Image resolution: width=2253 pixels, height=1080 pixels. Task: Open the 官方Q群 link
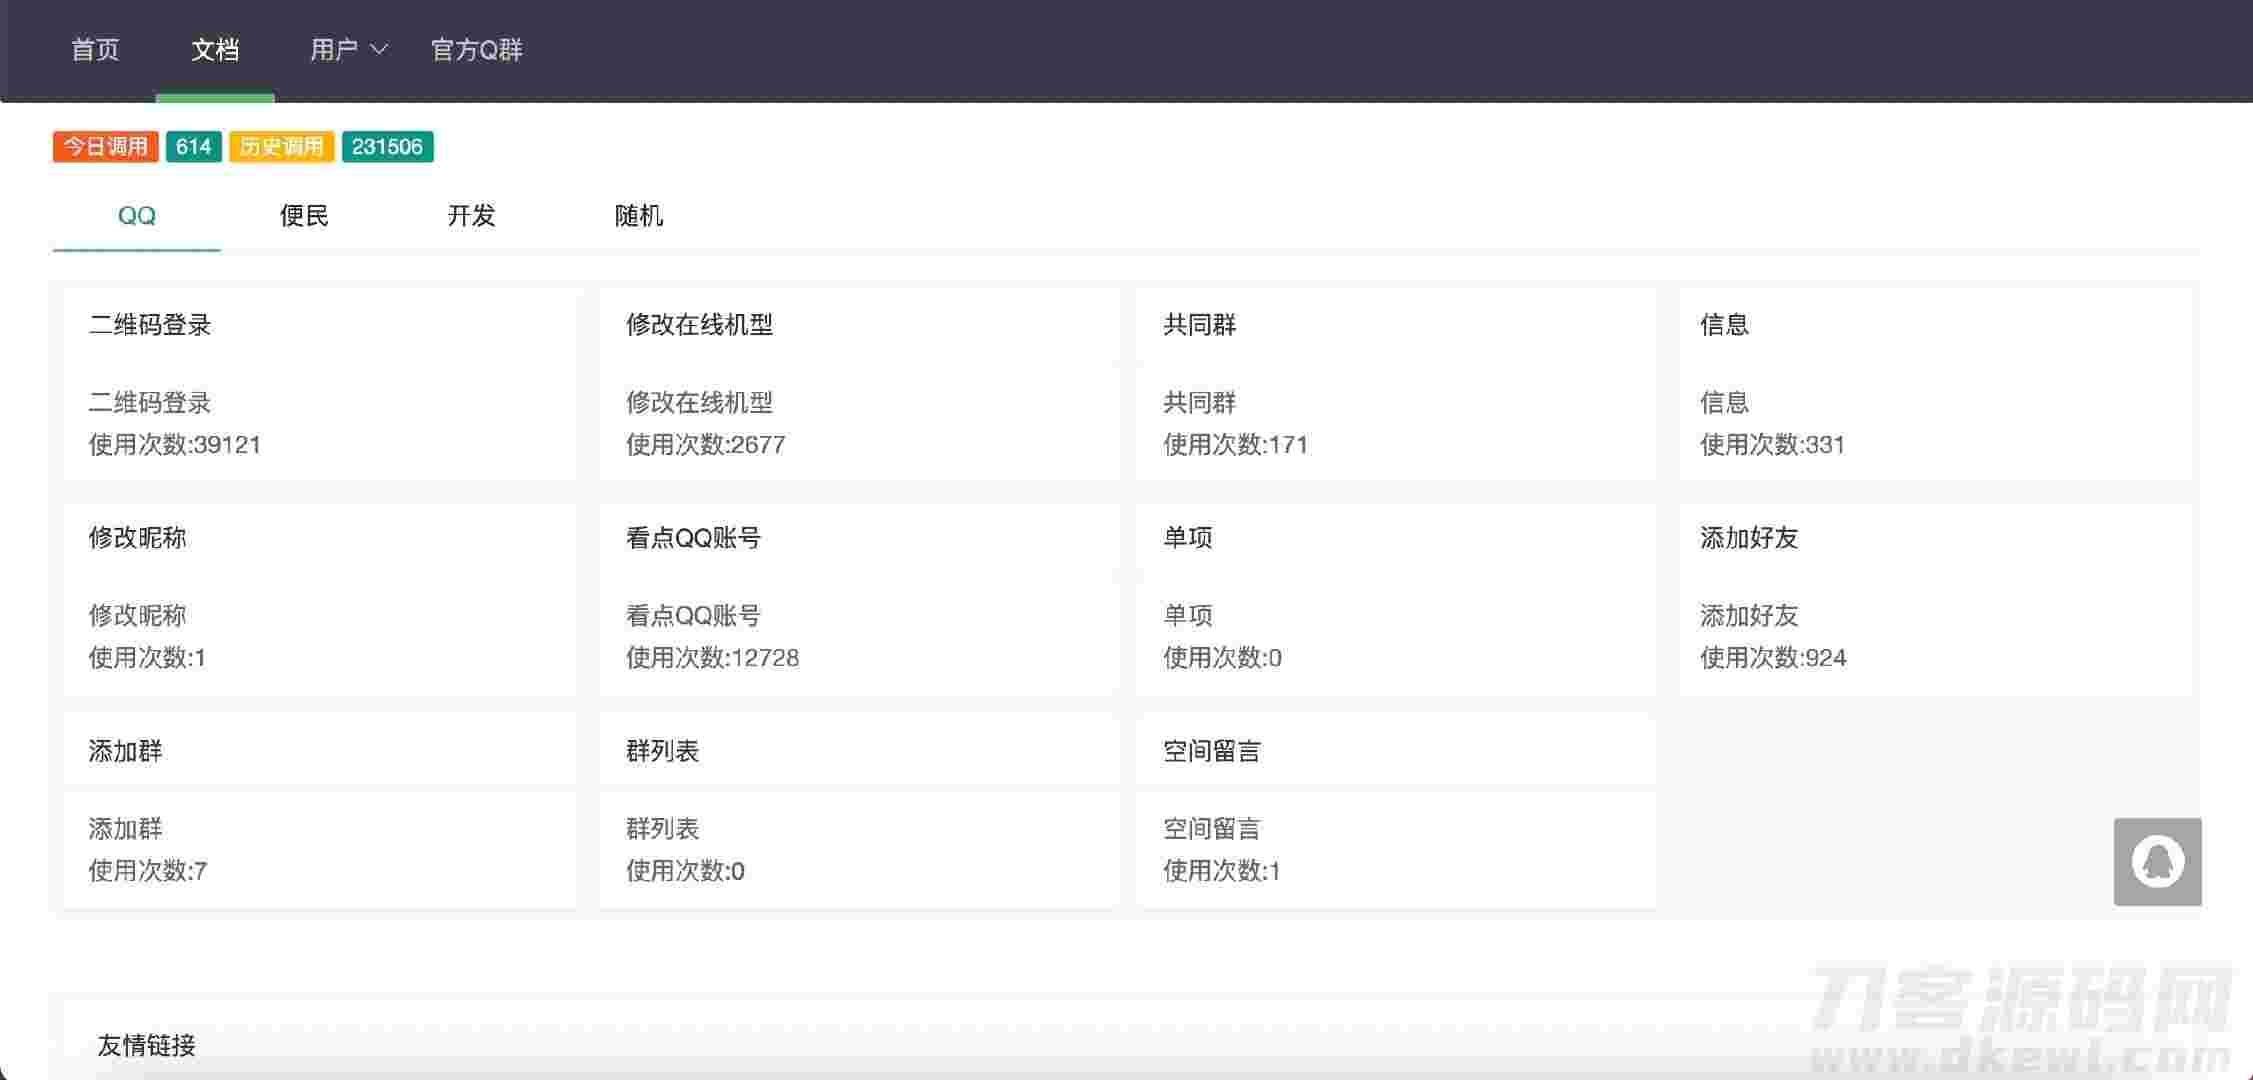click(476, 49)
